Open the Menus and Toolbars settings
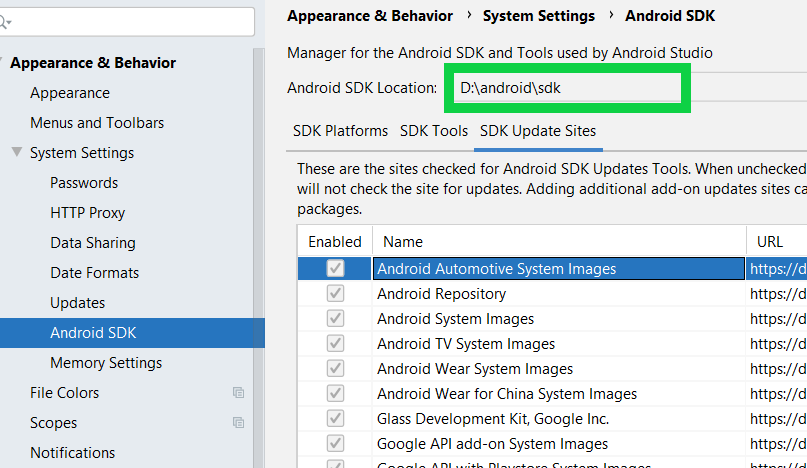The width and height of the screenshot is (807, 468). click(x=97, y=123)
